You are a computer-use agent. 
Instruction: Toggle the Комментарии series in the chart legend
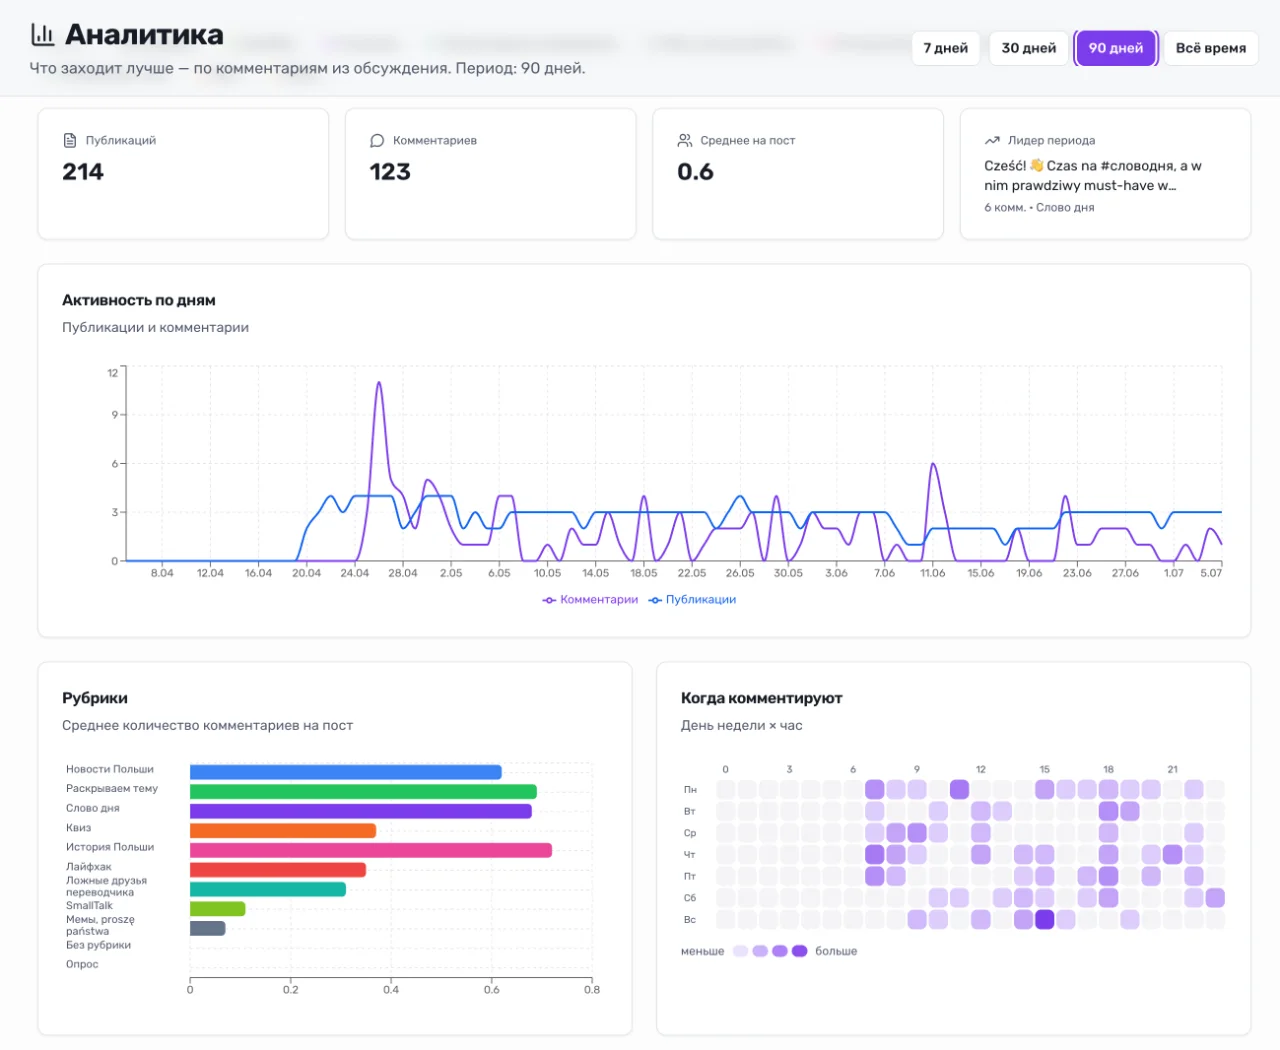click(590, 600)
